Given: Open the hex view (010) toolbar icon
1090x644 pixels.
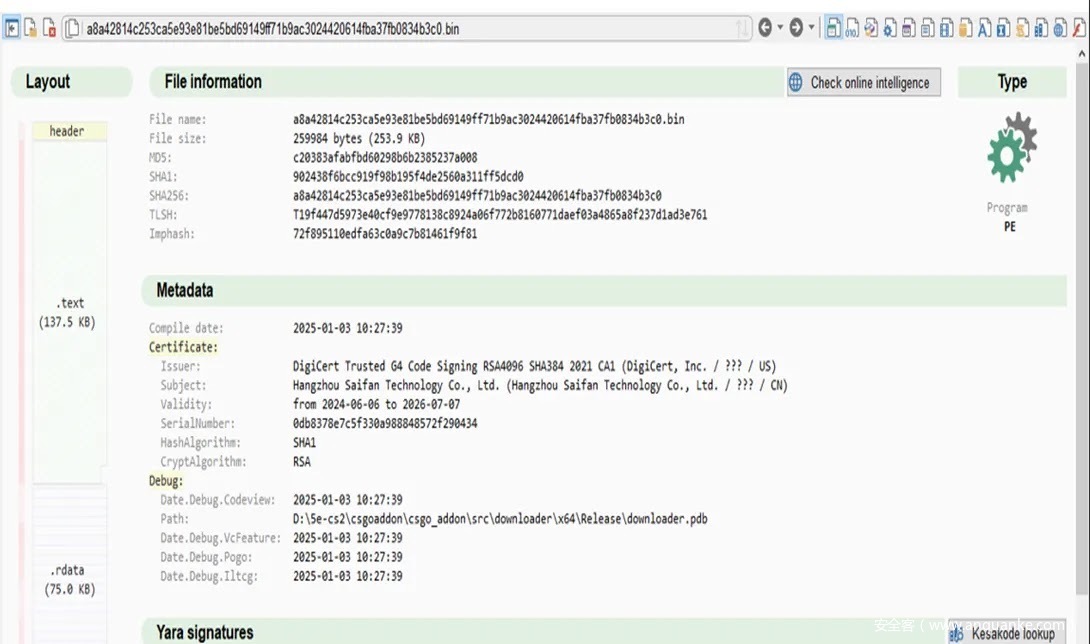Looking at the screenshot, I should coord(852,28).
